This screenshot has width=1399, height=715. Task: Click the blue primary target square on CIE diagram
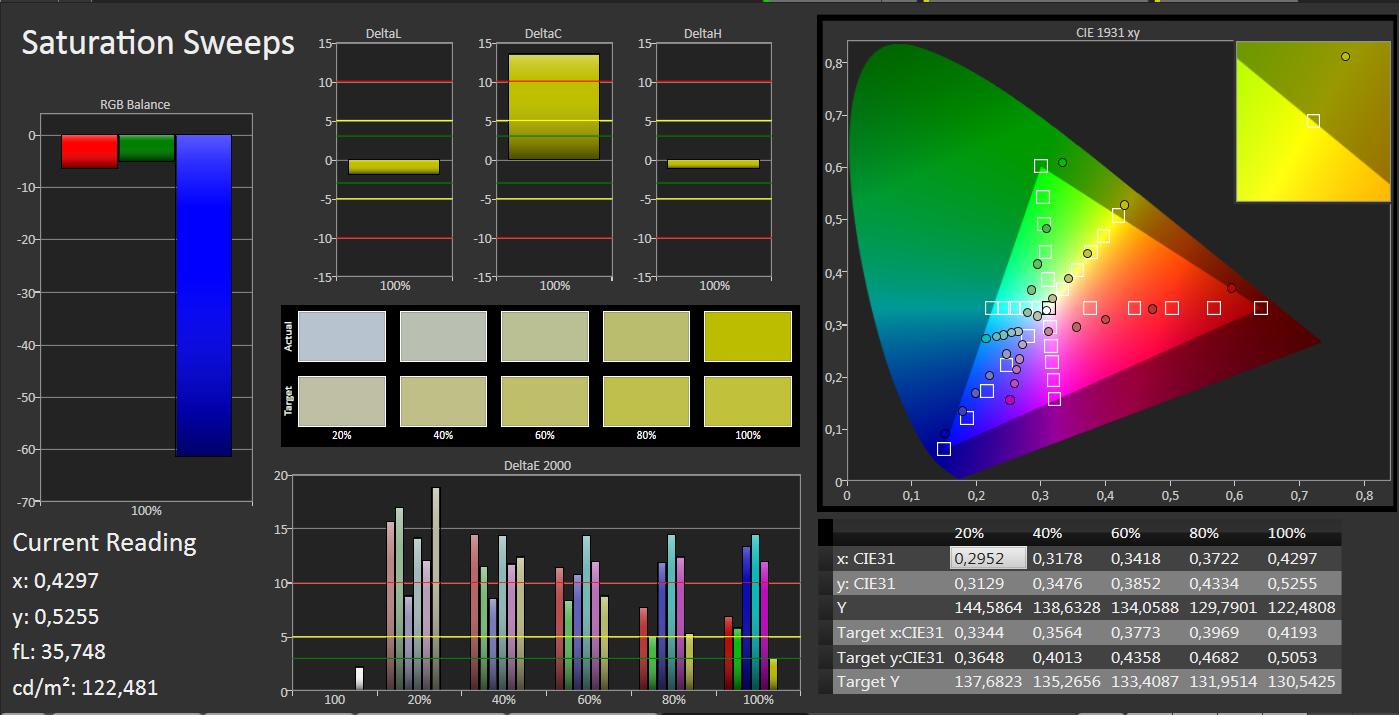pyautogui.click(x=943, y=449)
